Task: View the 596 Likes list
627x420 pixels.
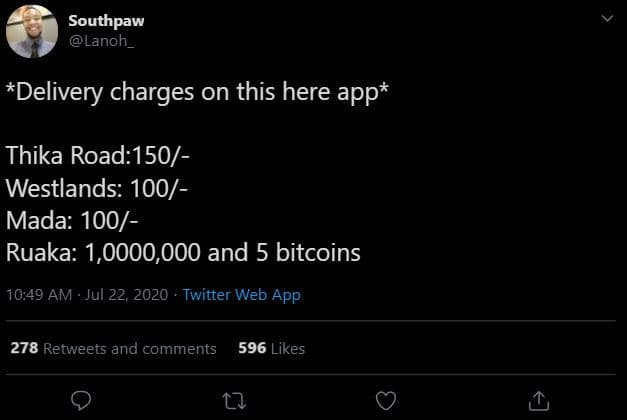Action: (x=271, y=348)
